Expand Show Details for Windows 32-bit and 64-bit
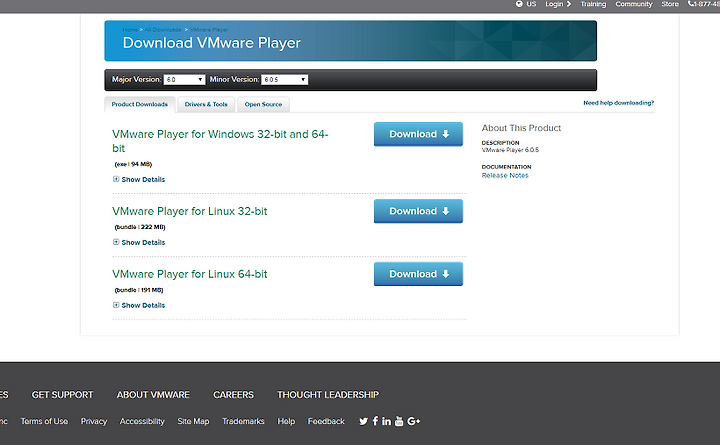Image resolution: width=720 pixels, height=445 pixels. (x=139, y=179)
